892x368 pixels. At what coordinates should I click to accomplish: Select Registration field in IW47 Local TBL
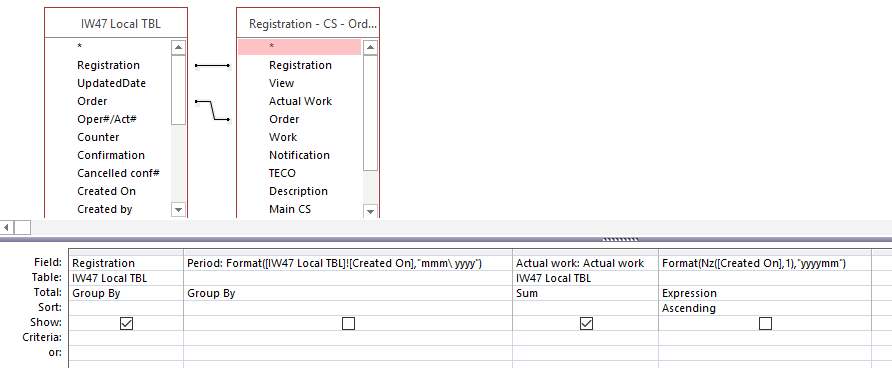[x=108, y=65]
